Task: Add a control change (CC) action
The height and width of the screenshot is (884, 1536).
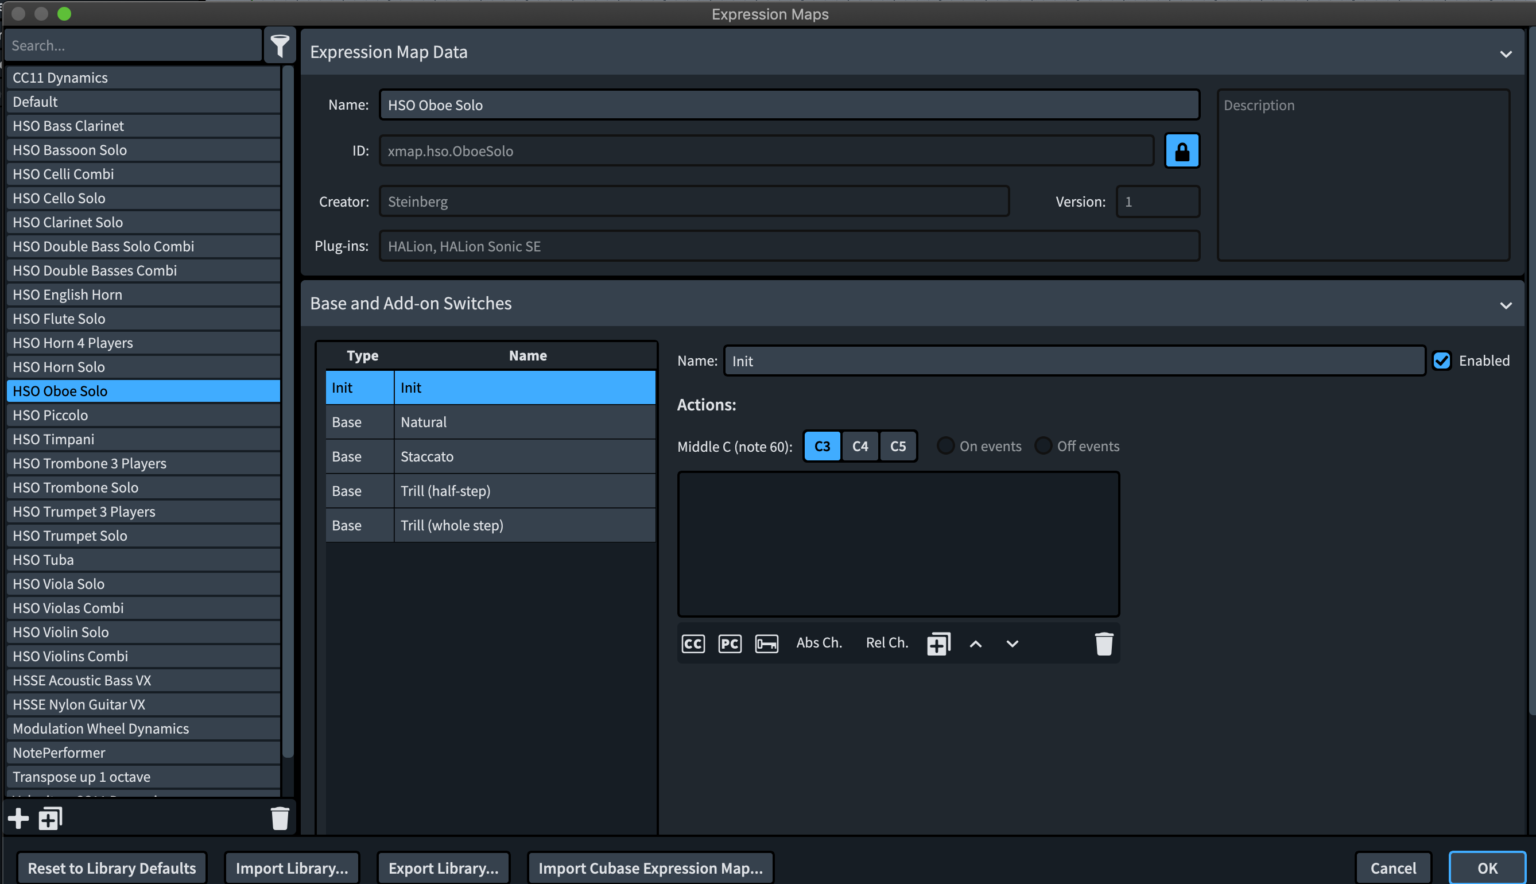Action: (x=693, y=644)
